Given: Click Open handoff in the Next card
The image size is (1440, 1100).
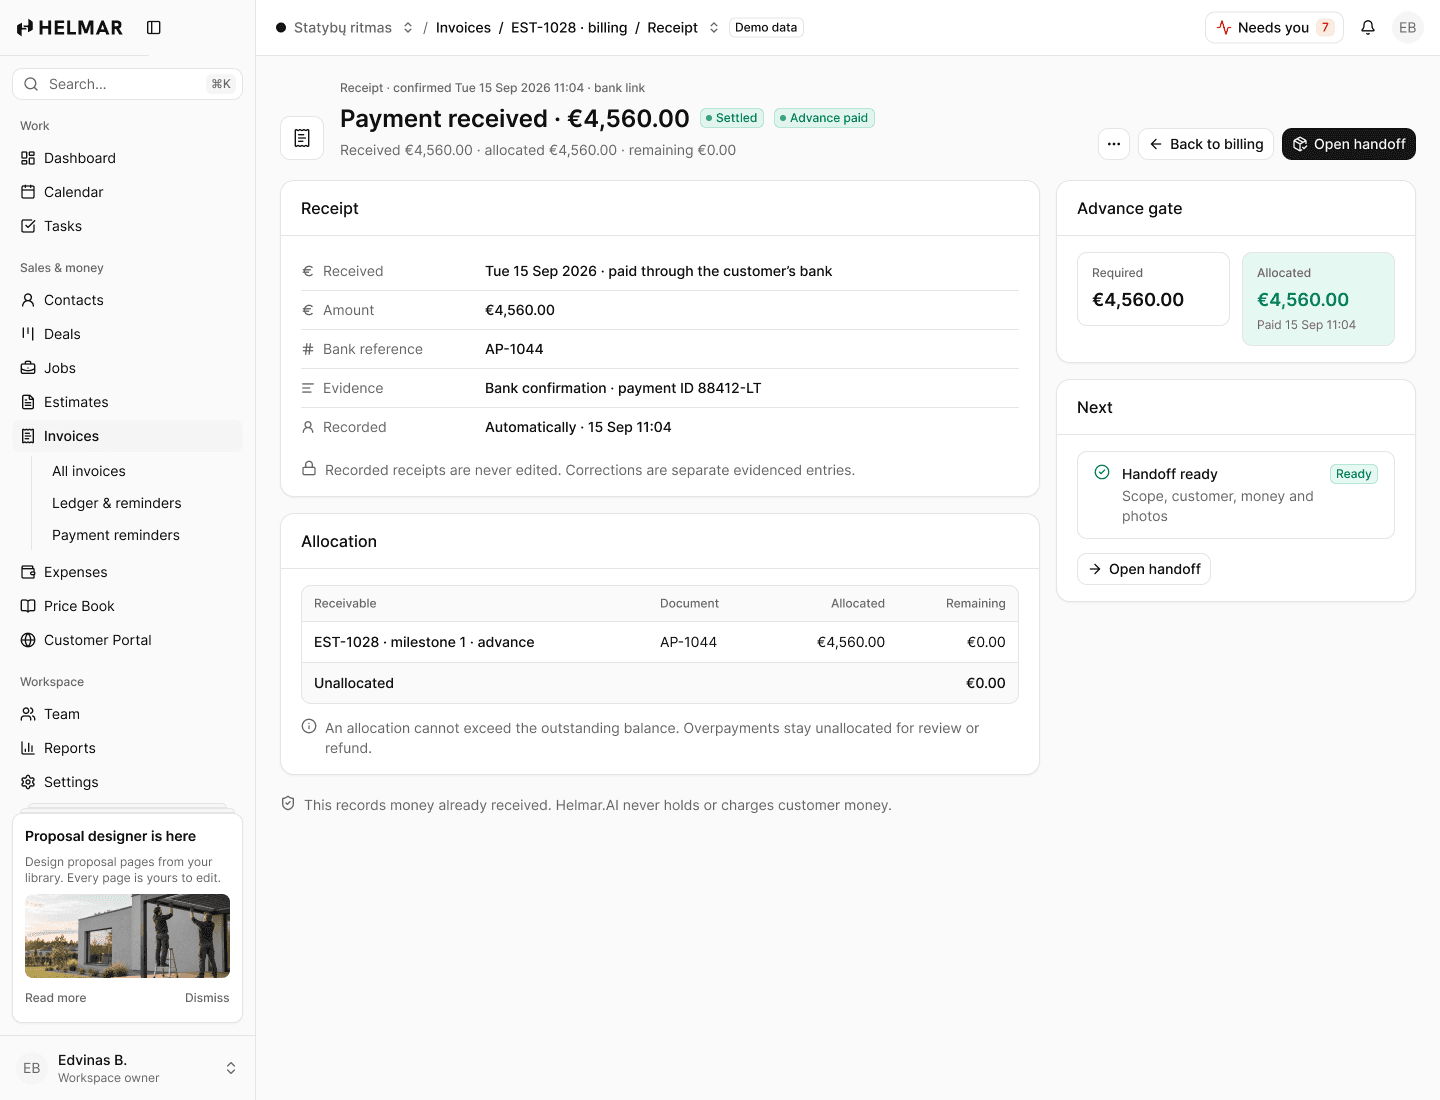Looking at the screenshot, I should 1144,569.
